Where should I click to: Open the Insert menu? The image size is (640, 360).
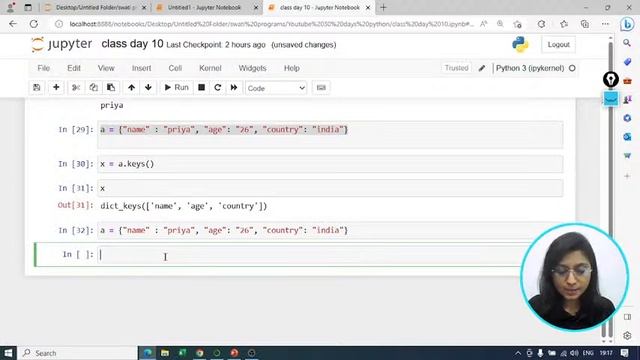[x=142, y=68]
